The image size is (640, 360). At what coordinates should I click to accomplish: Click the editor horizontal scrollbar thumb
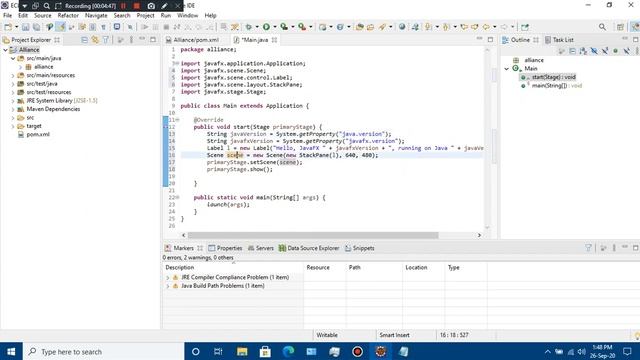pyautogui.click(x=313, y=235)
